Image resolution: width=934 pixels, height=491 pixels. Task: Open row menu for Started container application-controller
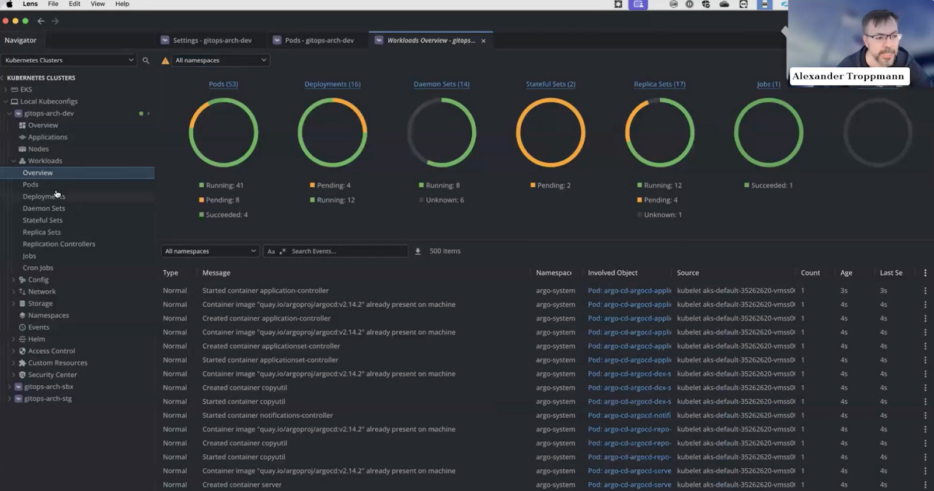click(x=925, y=291)
